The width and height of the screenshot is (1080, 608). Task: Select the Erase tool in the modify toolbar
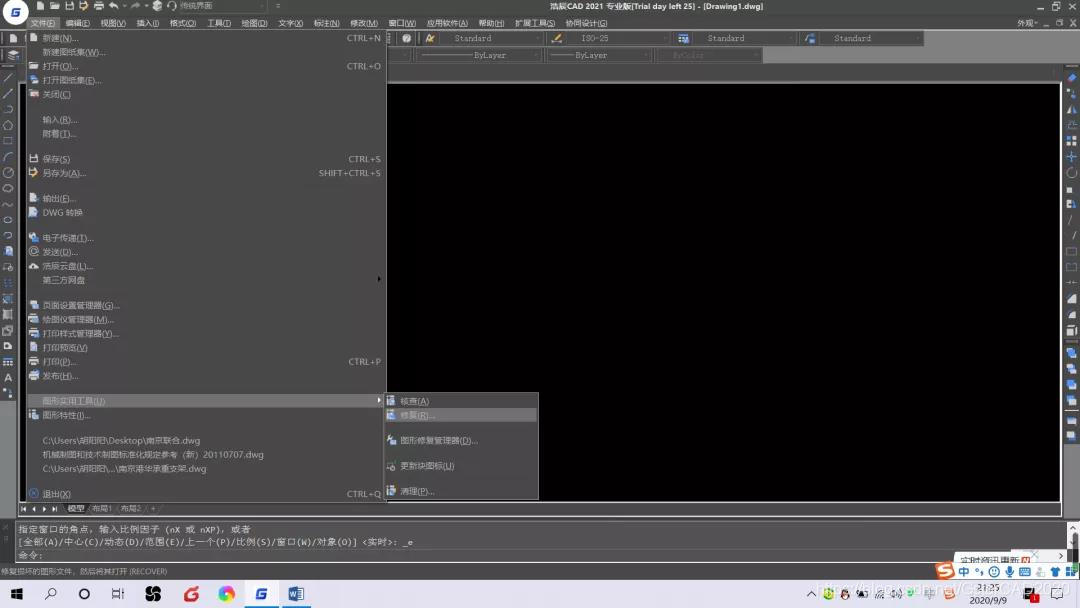1071,78
